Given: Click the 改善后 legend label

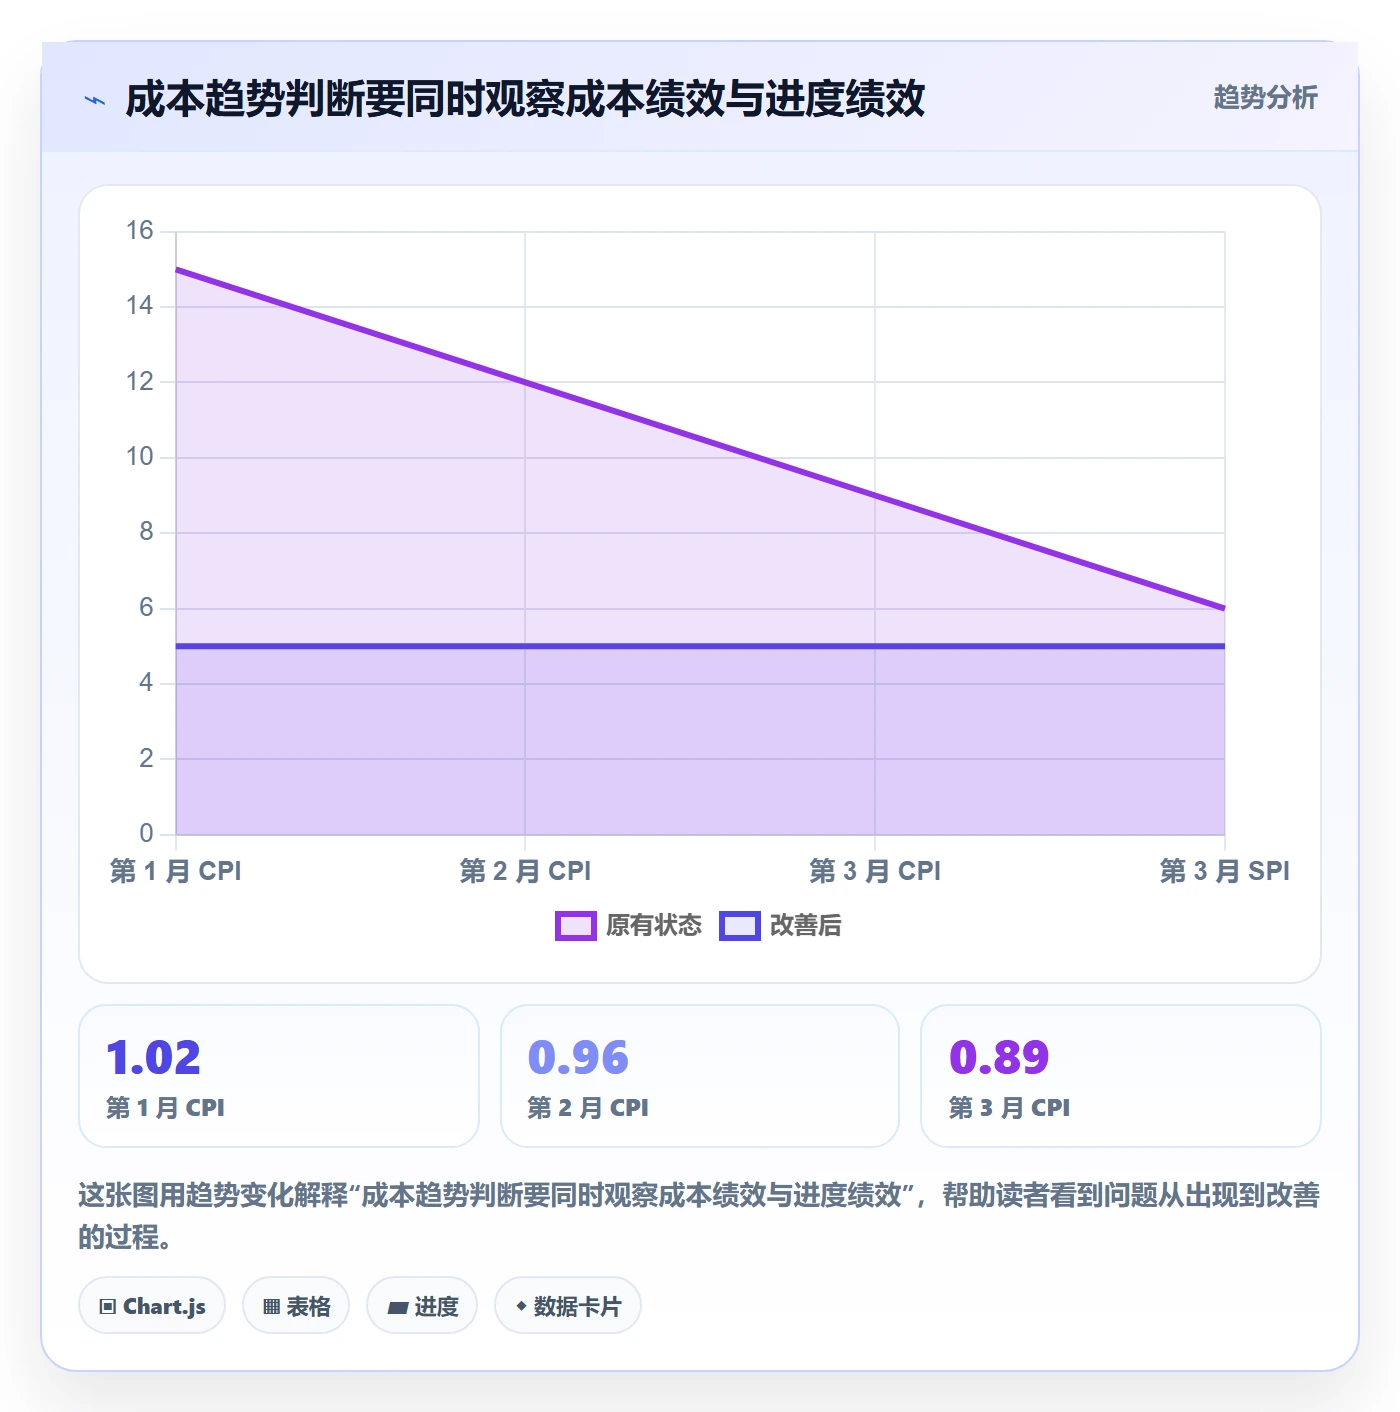Looking at the screenshot, I should click(x=806, y=926).
